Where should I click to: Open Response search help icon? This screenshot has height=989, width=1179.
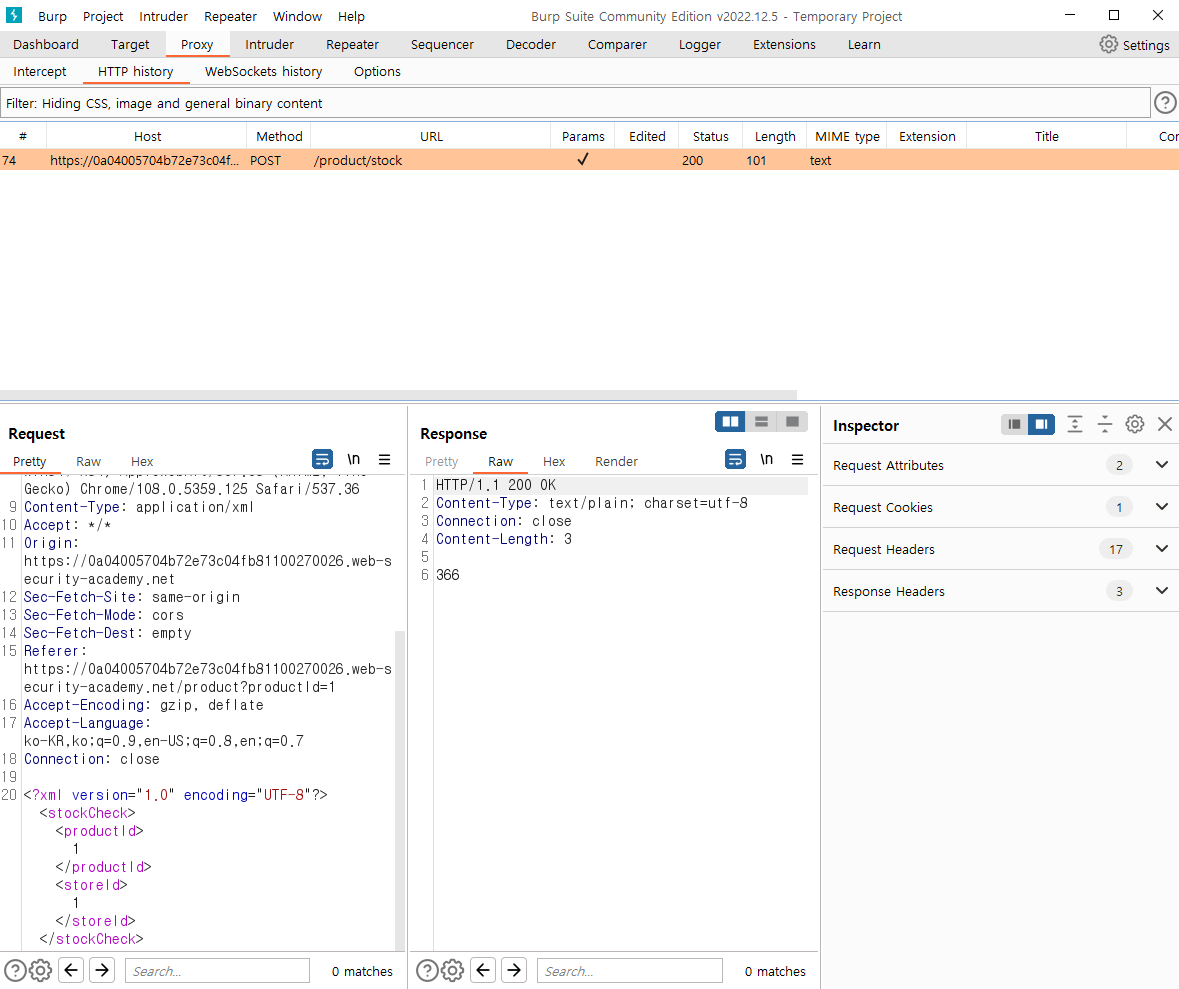point(427,970)
